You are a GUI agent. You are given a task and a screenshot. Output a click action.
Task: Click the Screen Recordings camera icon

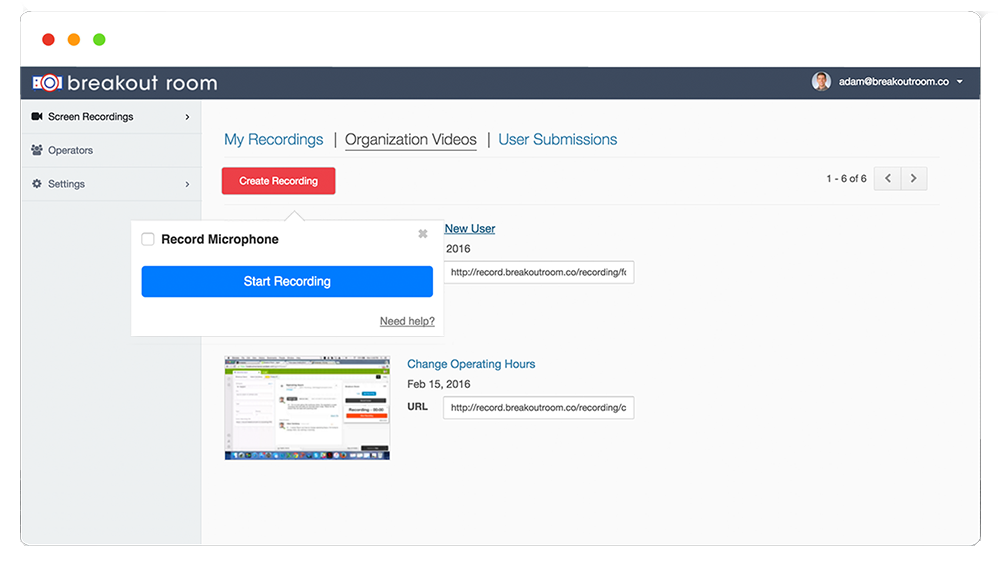[37, 116]
